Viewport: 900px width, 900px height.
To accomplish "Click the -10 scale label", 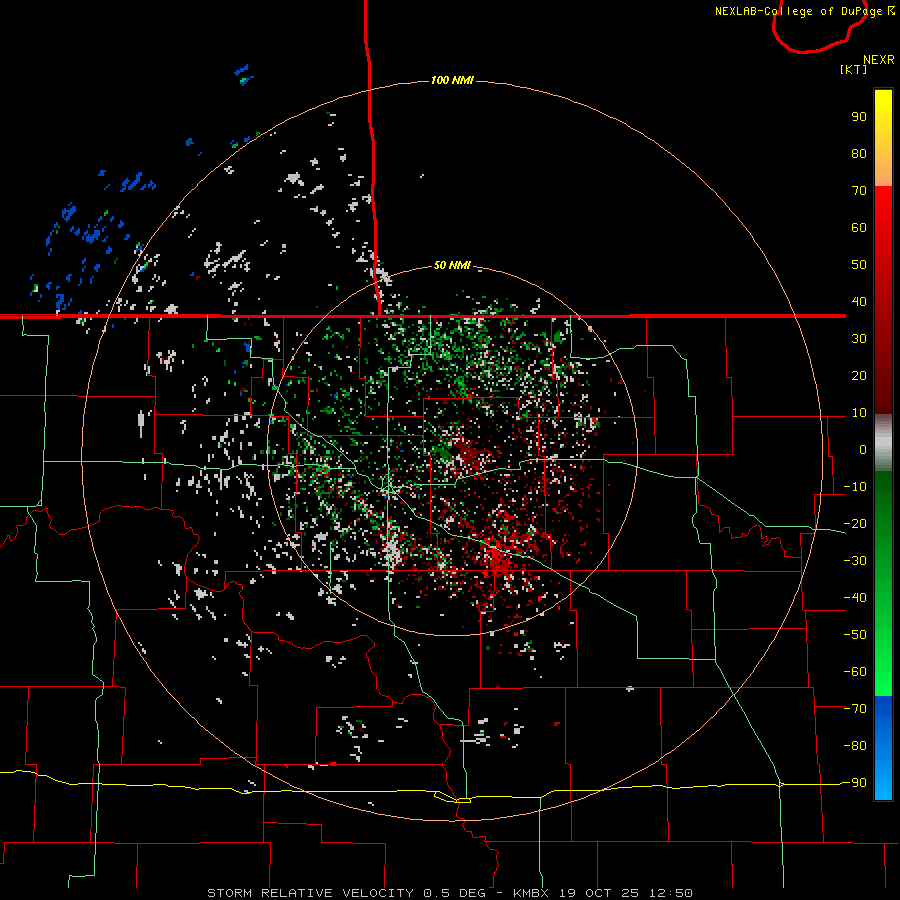I will (x=855, y=487).
